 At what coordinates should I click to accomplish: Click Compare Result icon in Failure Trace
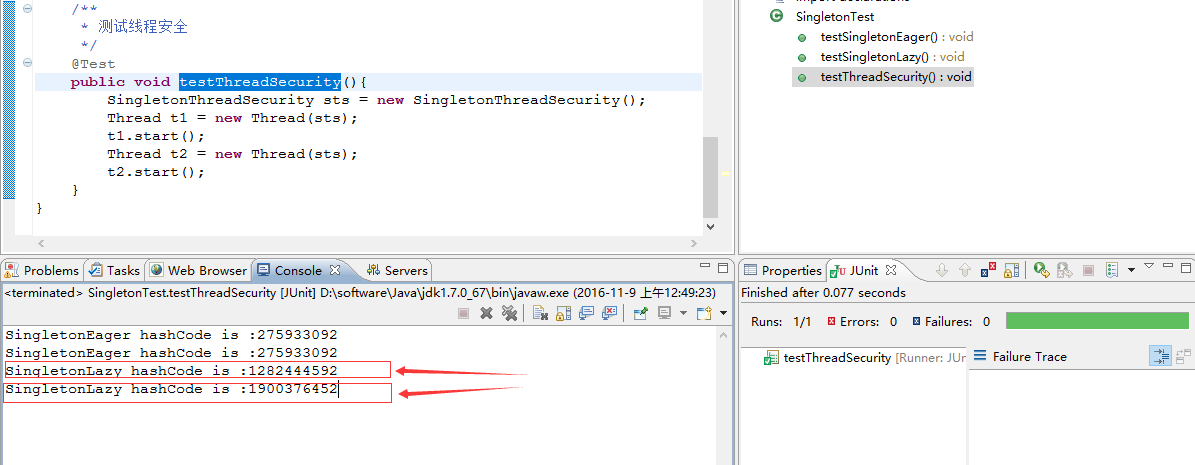1183,356
